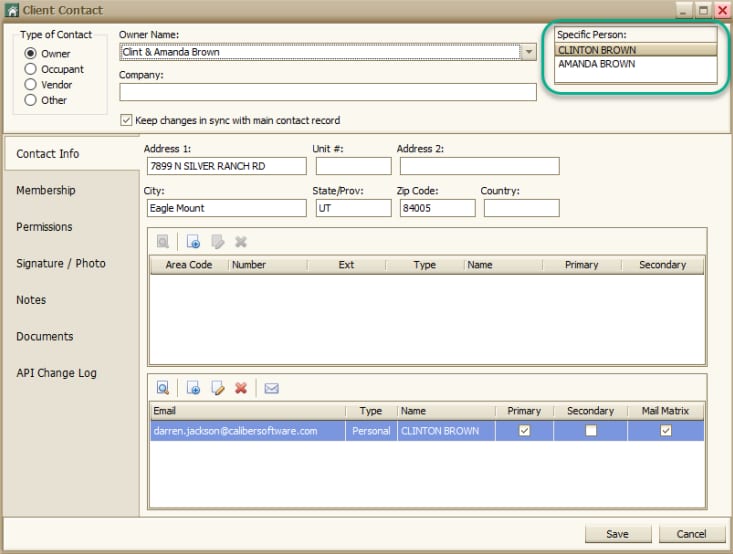Click the Unit # field
The width and height of the screenshot is (733, 554).
coord(353,166)
